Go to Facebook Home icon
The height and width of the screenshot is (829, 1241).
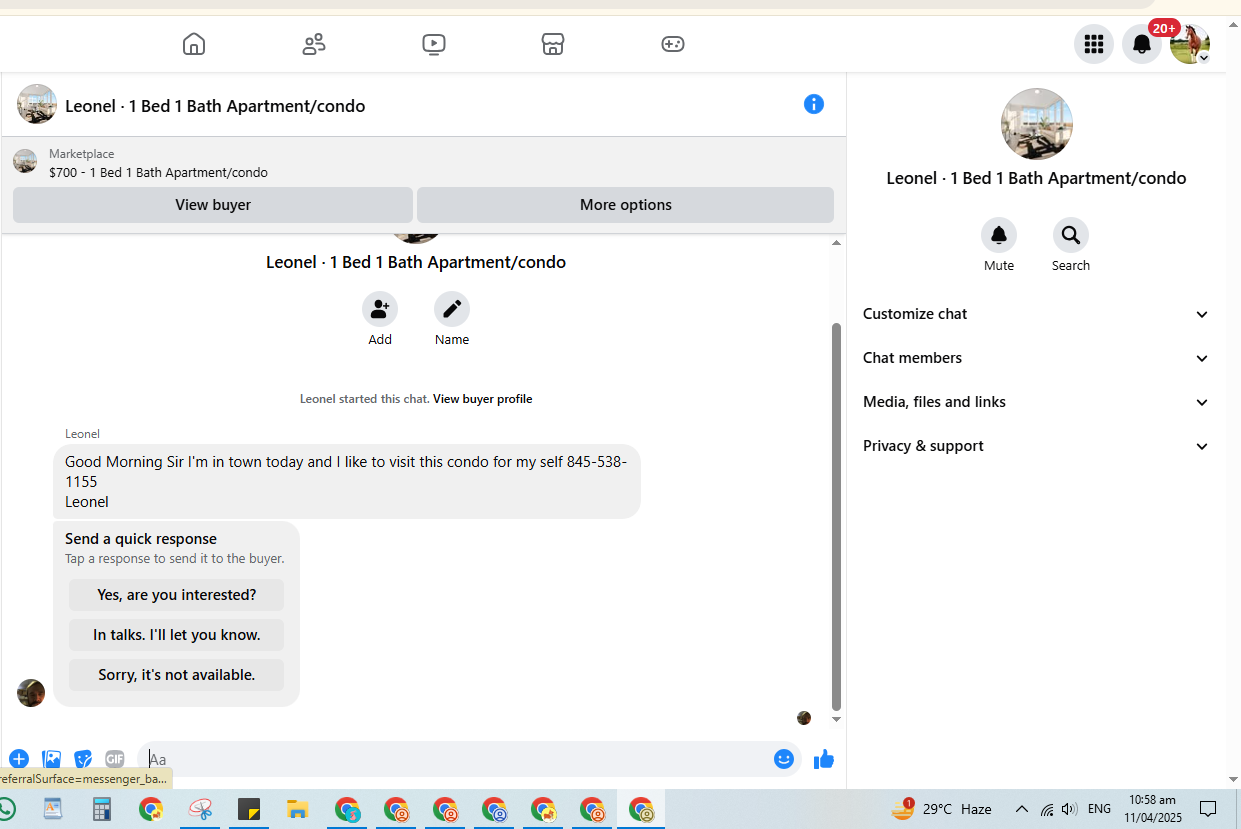194,44
